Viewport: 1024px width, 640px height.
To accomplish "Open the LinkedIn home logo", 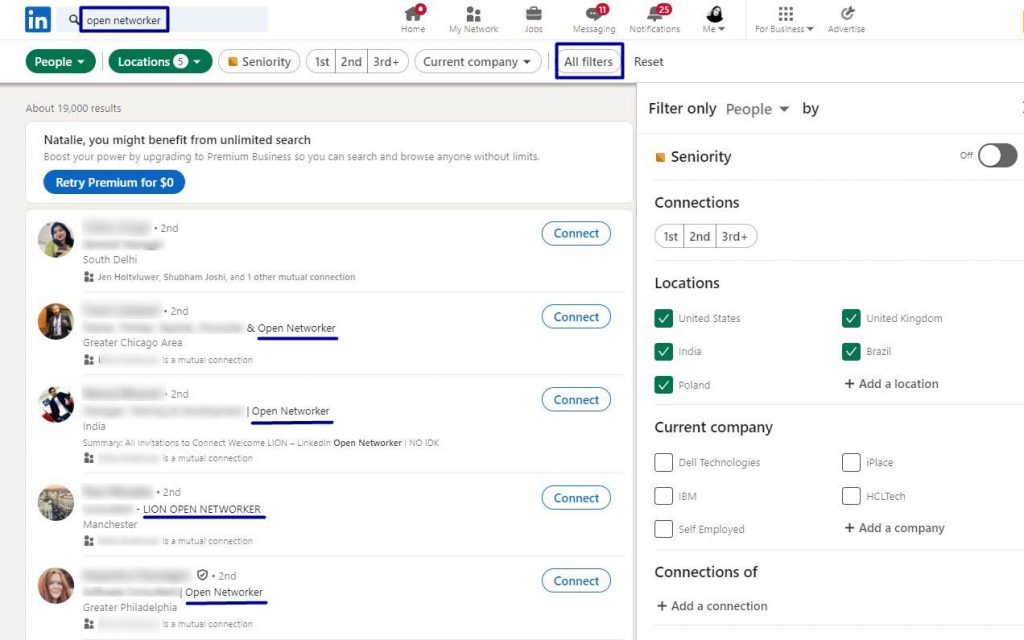I will point(37,20).
